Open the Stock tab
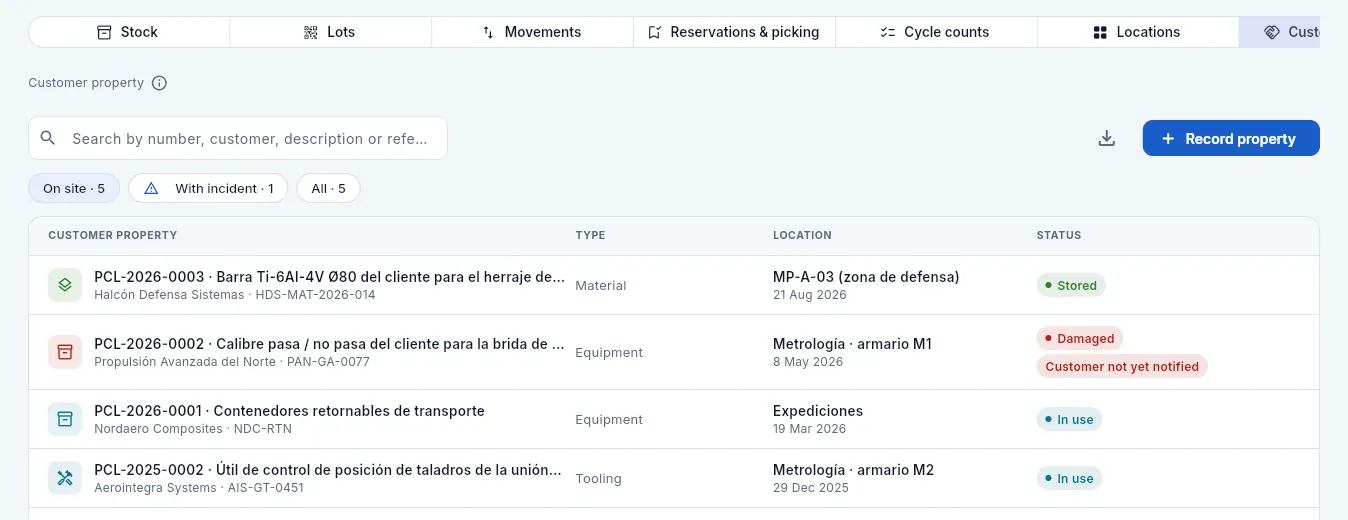1348x520 pixels. tap(129, 32)
